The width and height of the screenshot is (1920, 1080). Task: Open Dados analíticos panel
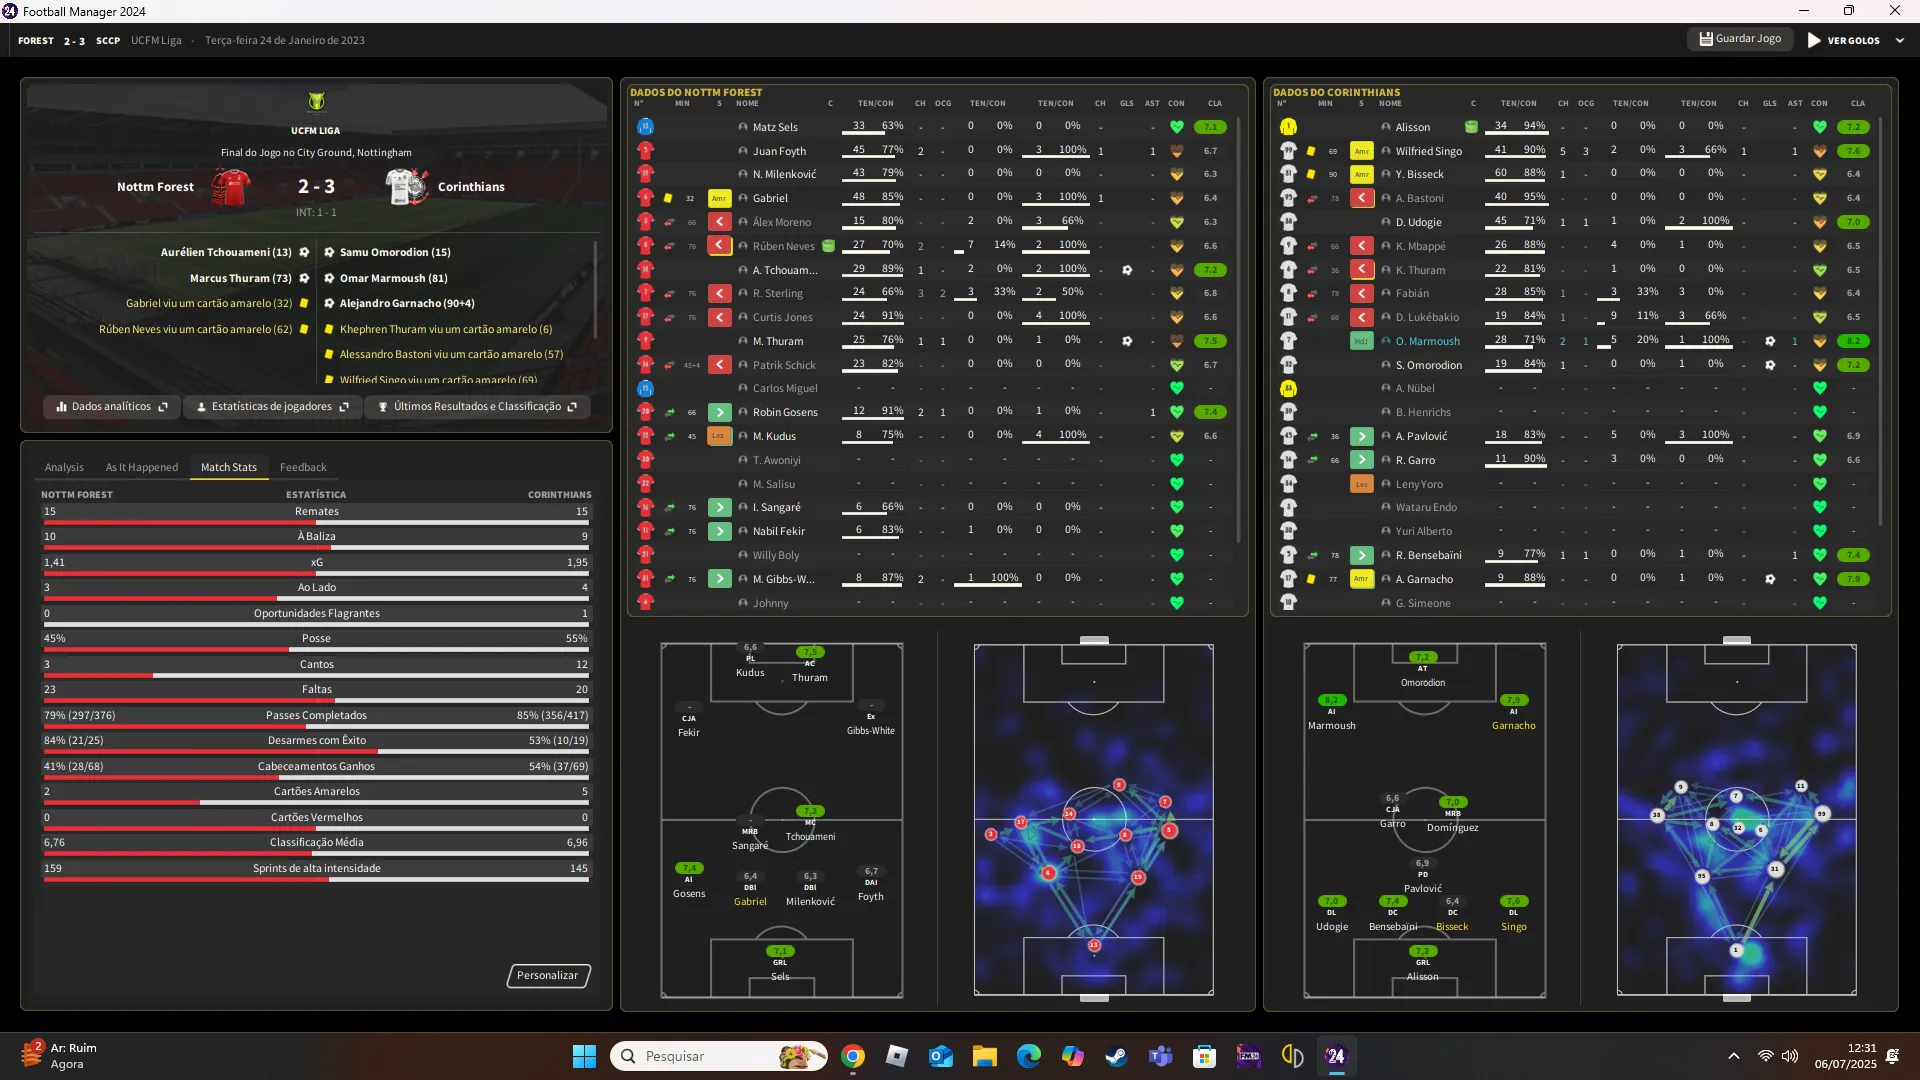click(x=112, y=407)
